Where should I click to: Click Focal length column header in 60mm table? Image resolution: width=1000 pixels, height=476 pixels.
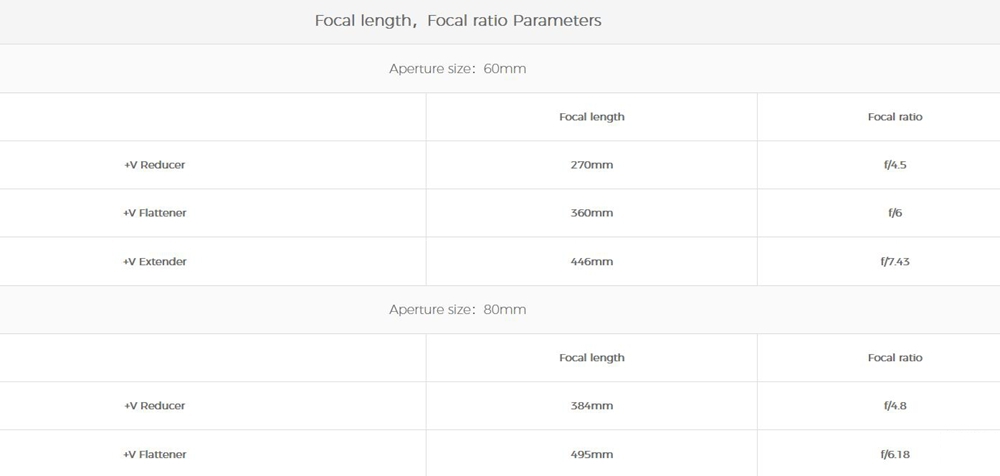pyautogui.click(x=591, y=117)
